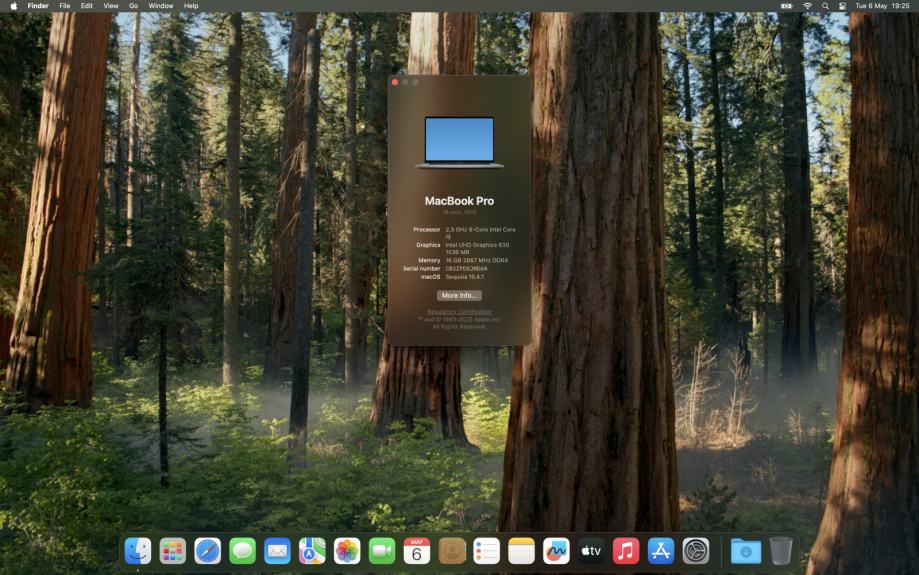Click the macOS label
The height and width of the screenshot is (575, 919).
(431, 277)
